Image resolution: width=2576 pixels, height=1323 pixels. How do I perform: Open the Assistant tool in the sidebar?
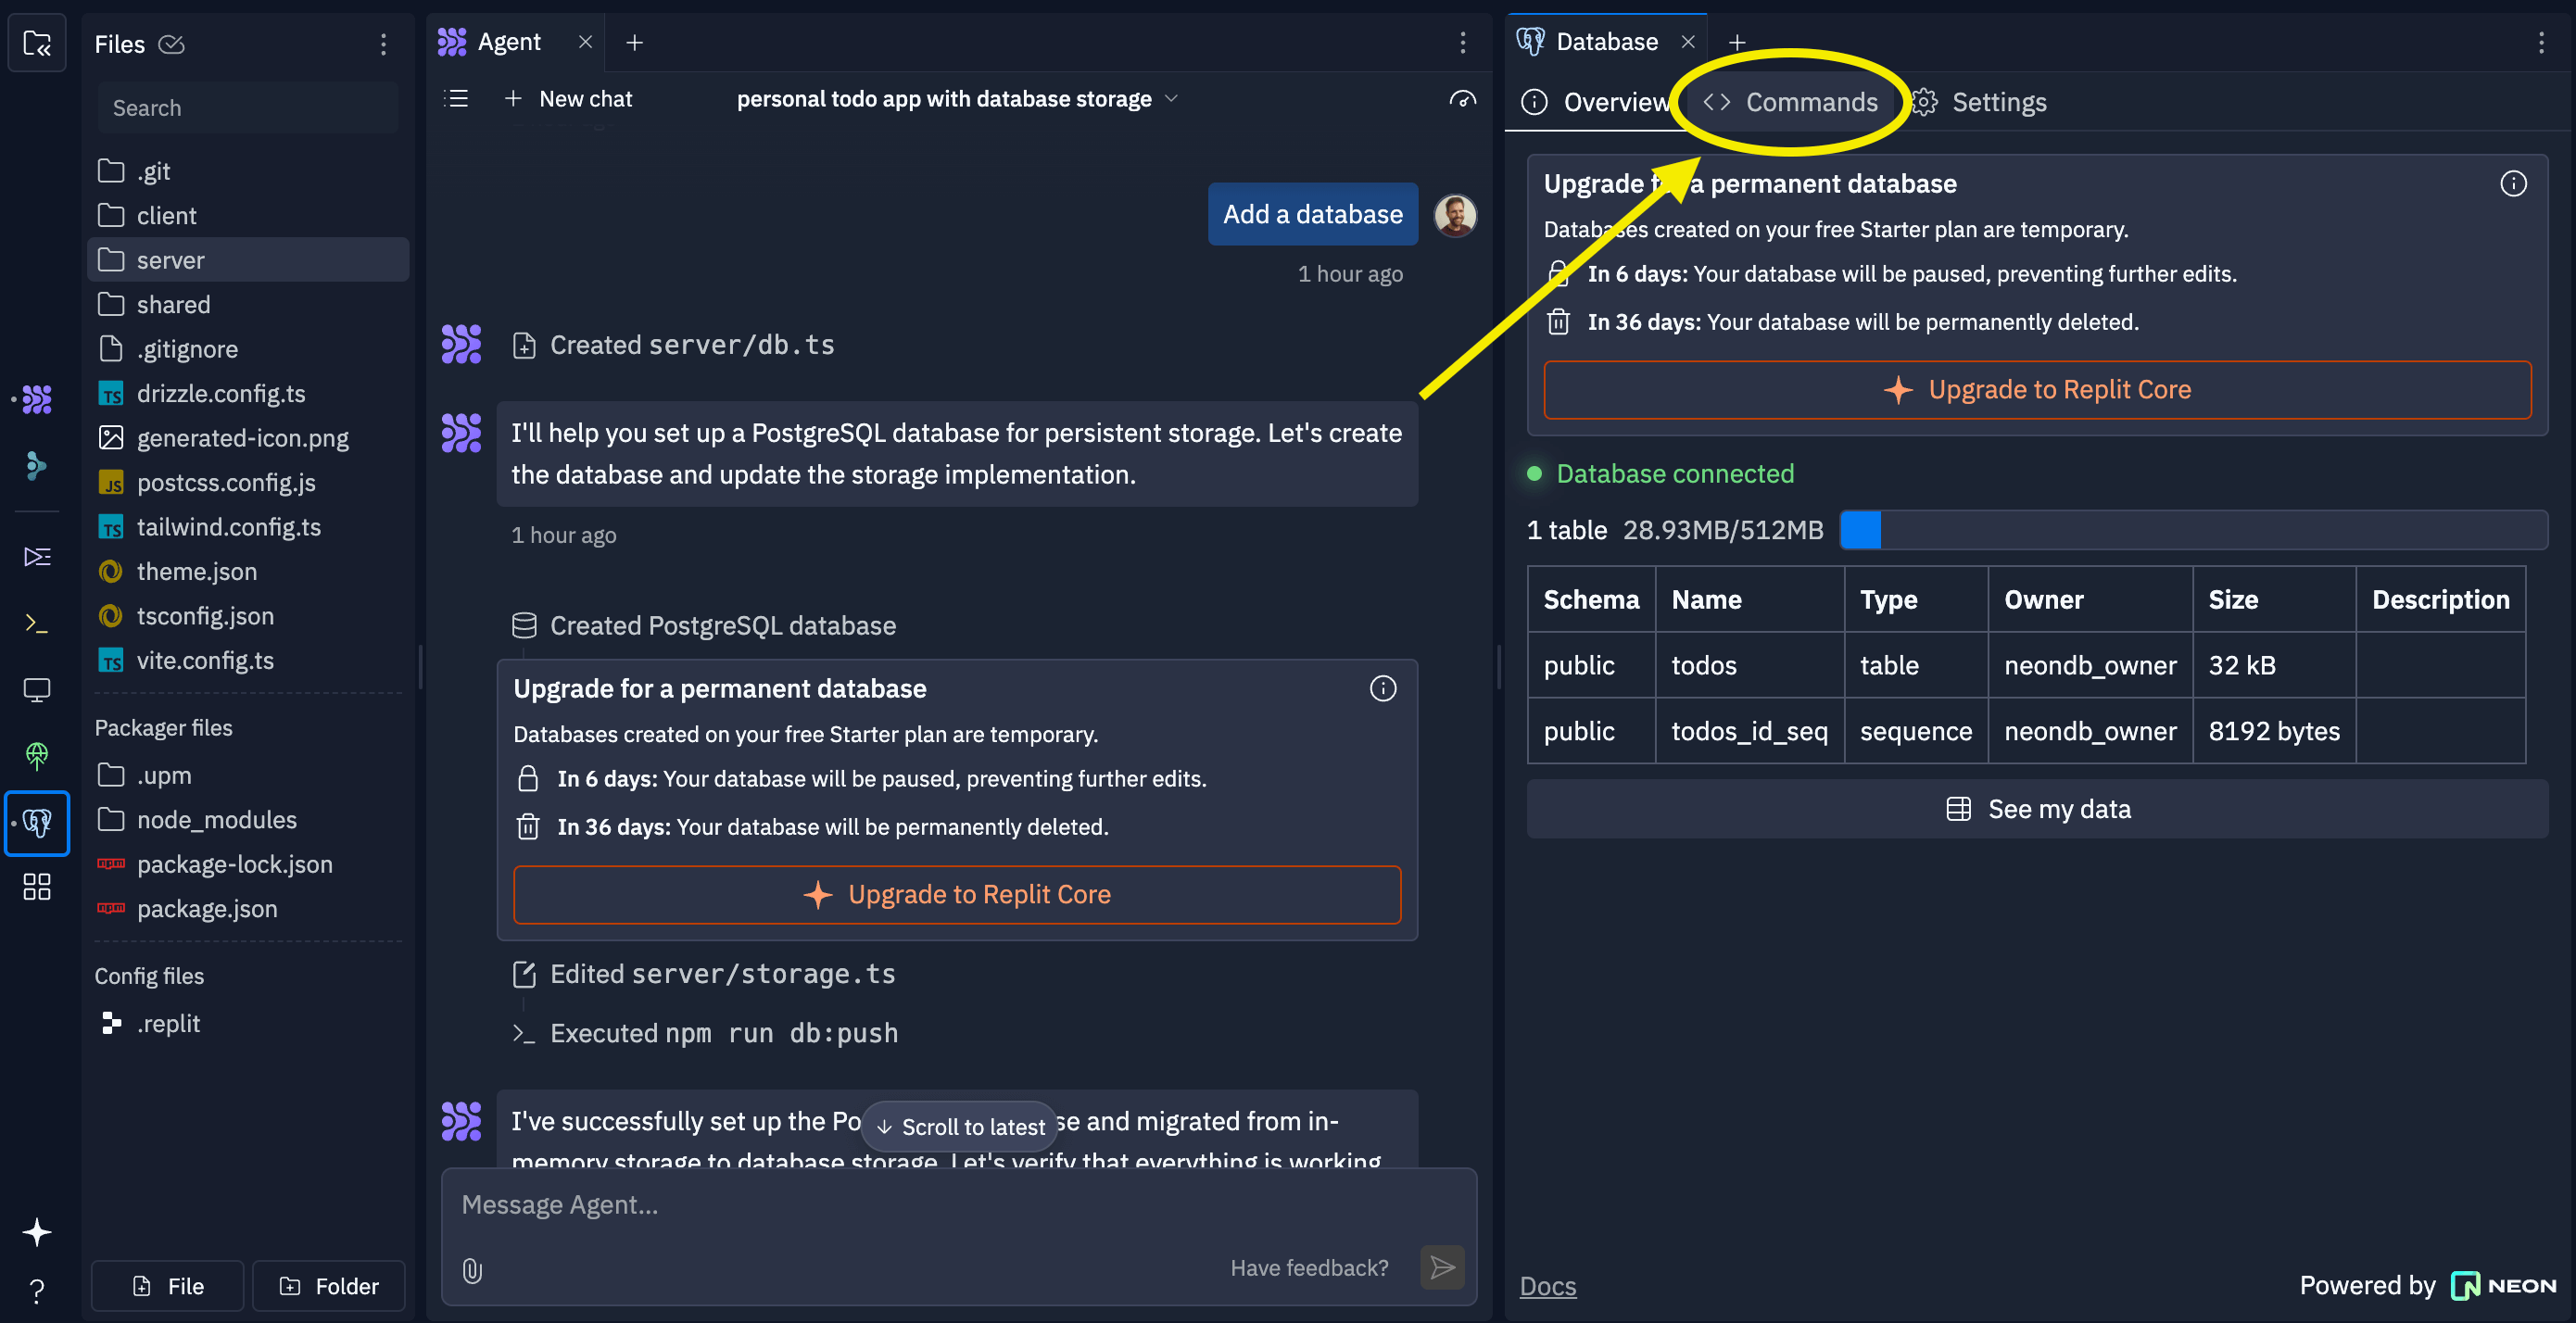coord(37,467)
